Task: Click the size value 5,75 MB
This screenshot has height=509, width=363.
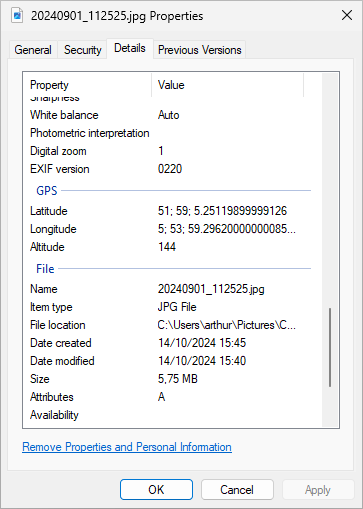Action: click(178, 379)
